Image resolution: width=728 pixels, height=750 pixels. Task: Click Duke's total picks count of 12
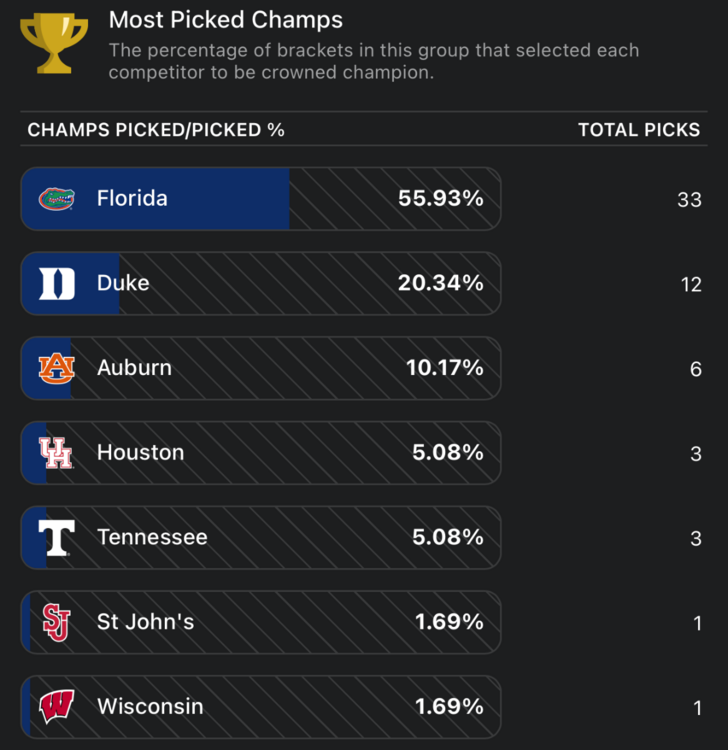coord(691,285)
